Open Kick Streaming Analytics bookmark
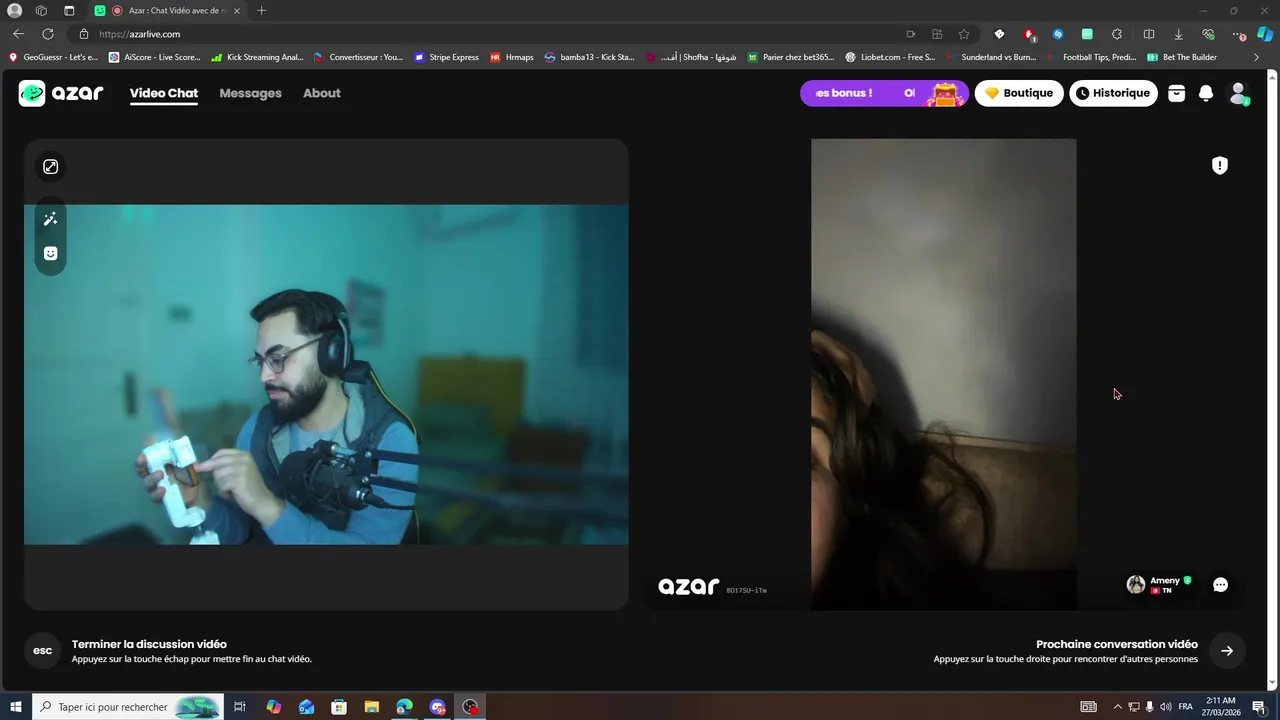The height and width of the screenshot is (720, 1280). click(x=257, y=57)
